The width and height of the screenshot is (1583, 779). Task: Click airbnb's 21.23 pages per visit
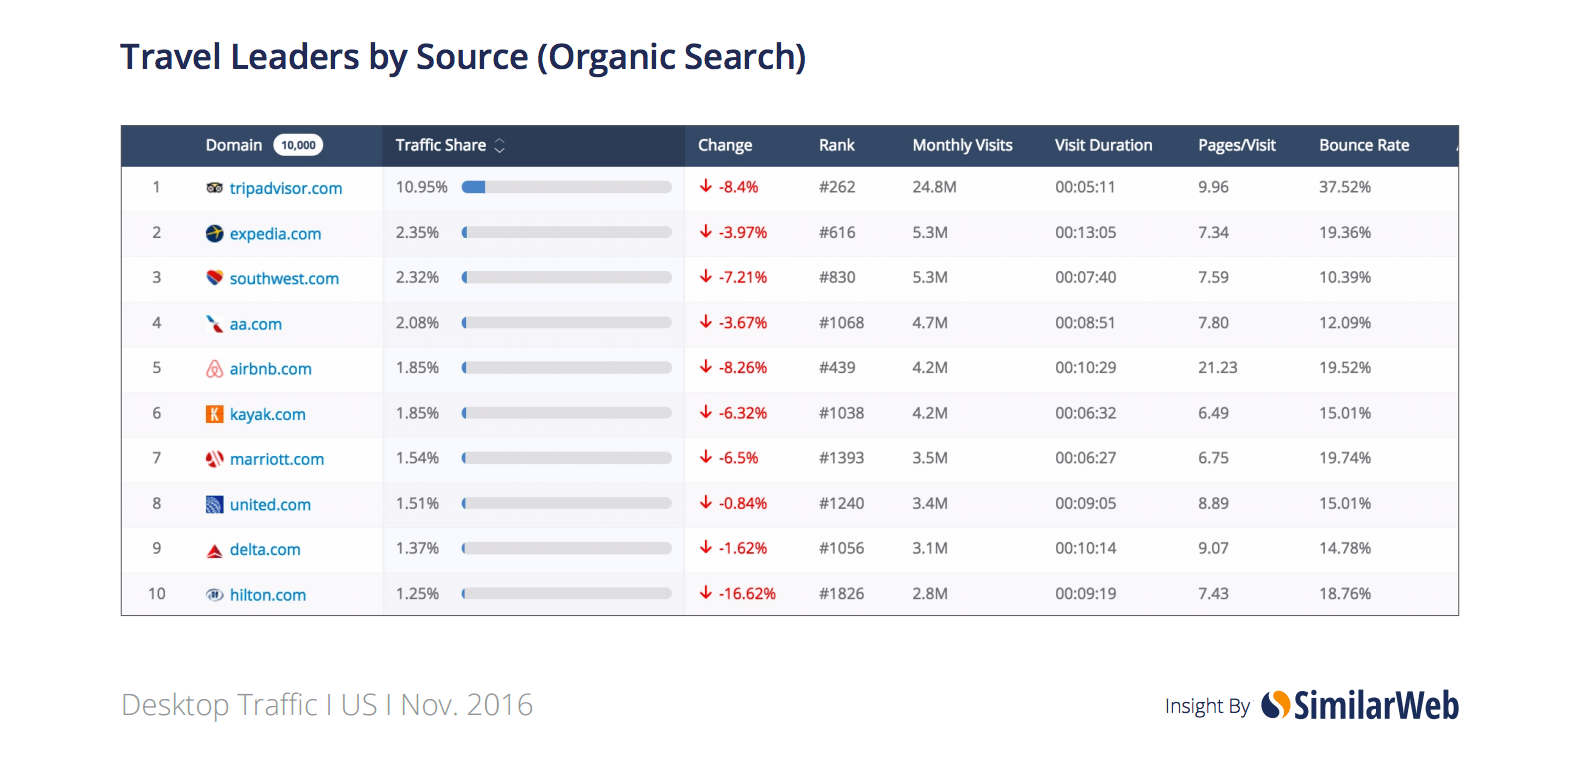pos(1218,368)
